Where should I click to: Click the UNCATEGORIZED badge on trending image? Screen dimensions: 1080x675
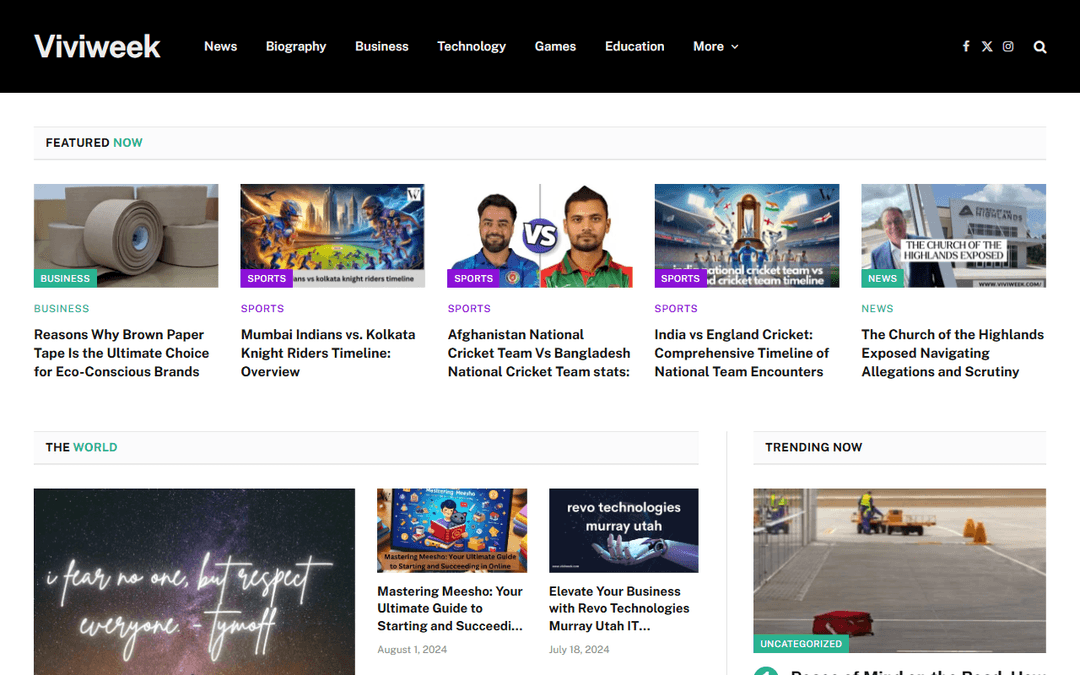(801, 643)
